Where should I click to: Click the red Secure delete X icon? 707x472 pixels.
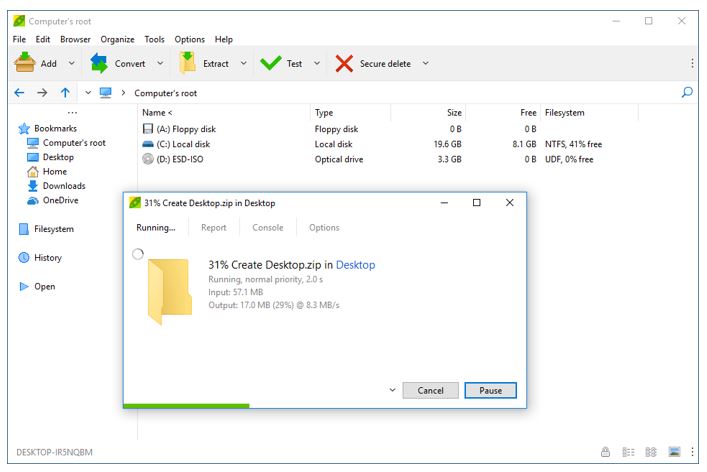[x=344, y=64]
